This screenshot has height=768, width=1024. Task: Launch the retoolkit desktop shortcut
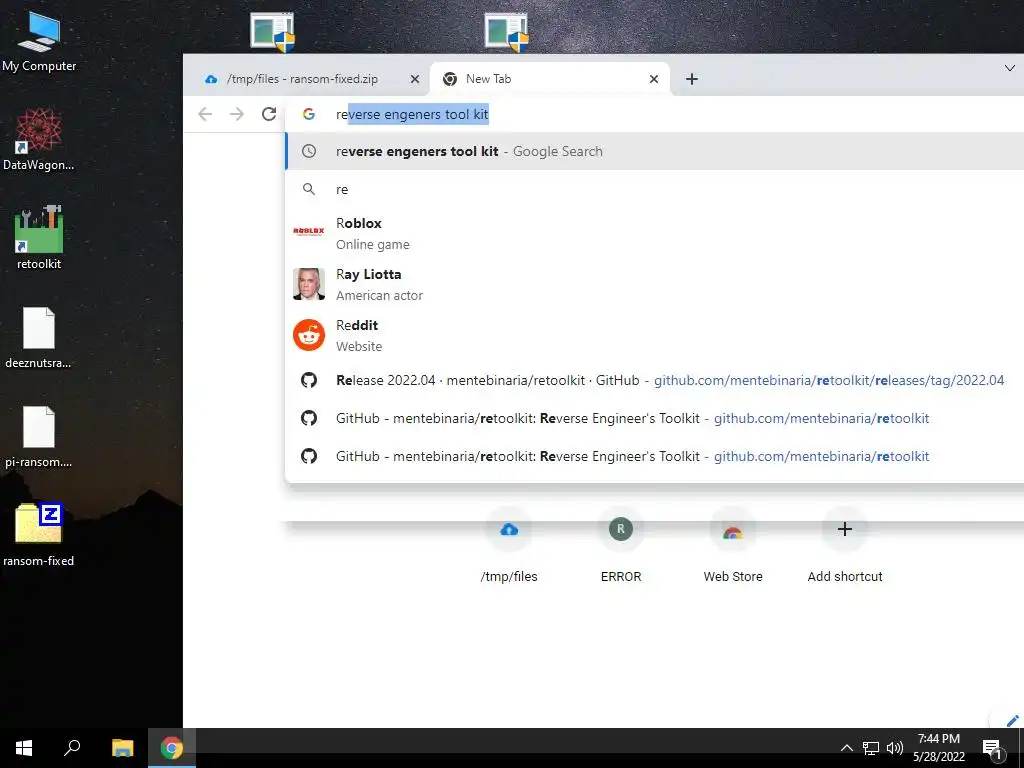click(x=39, y=238)
